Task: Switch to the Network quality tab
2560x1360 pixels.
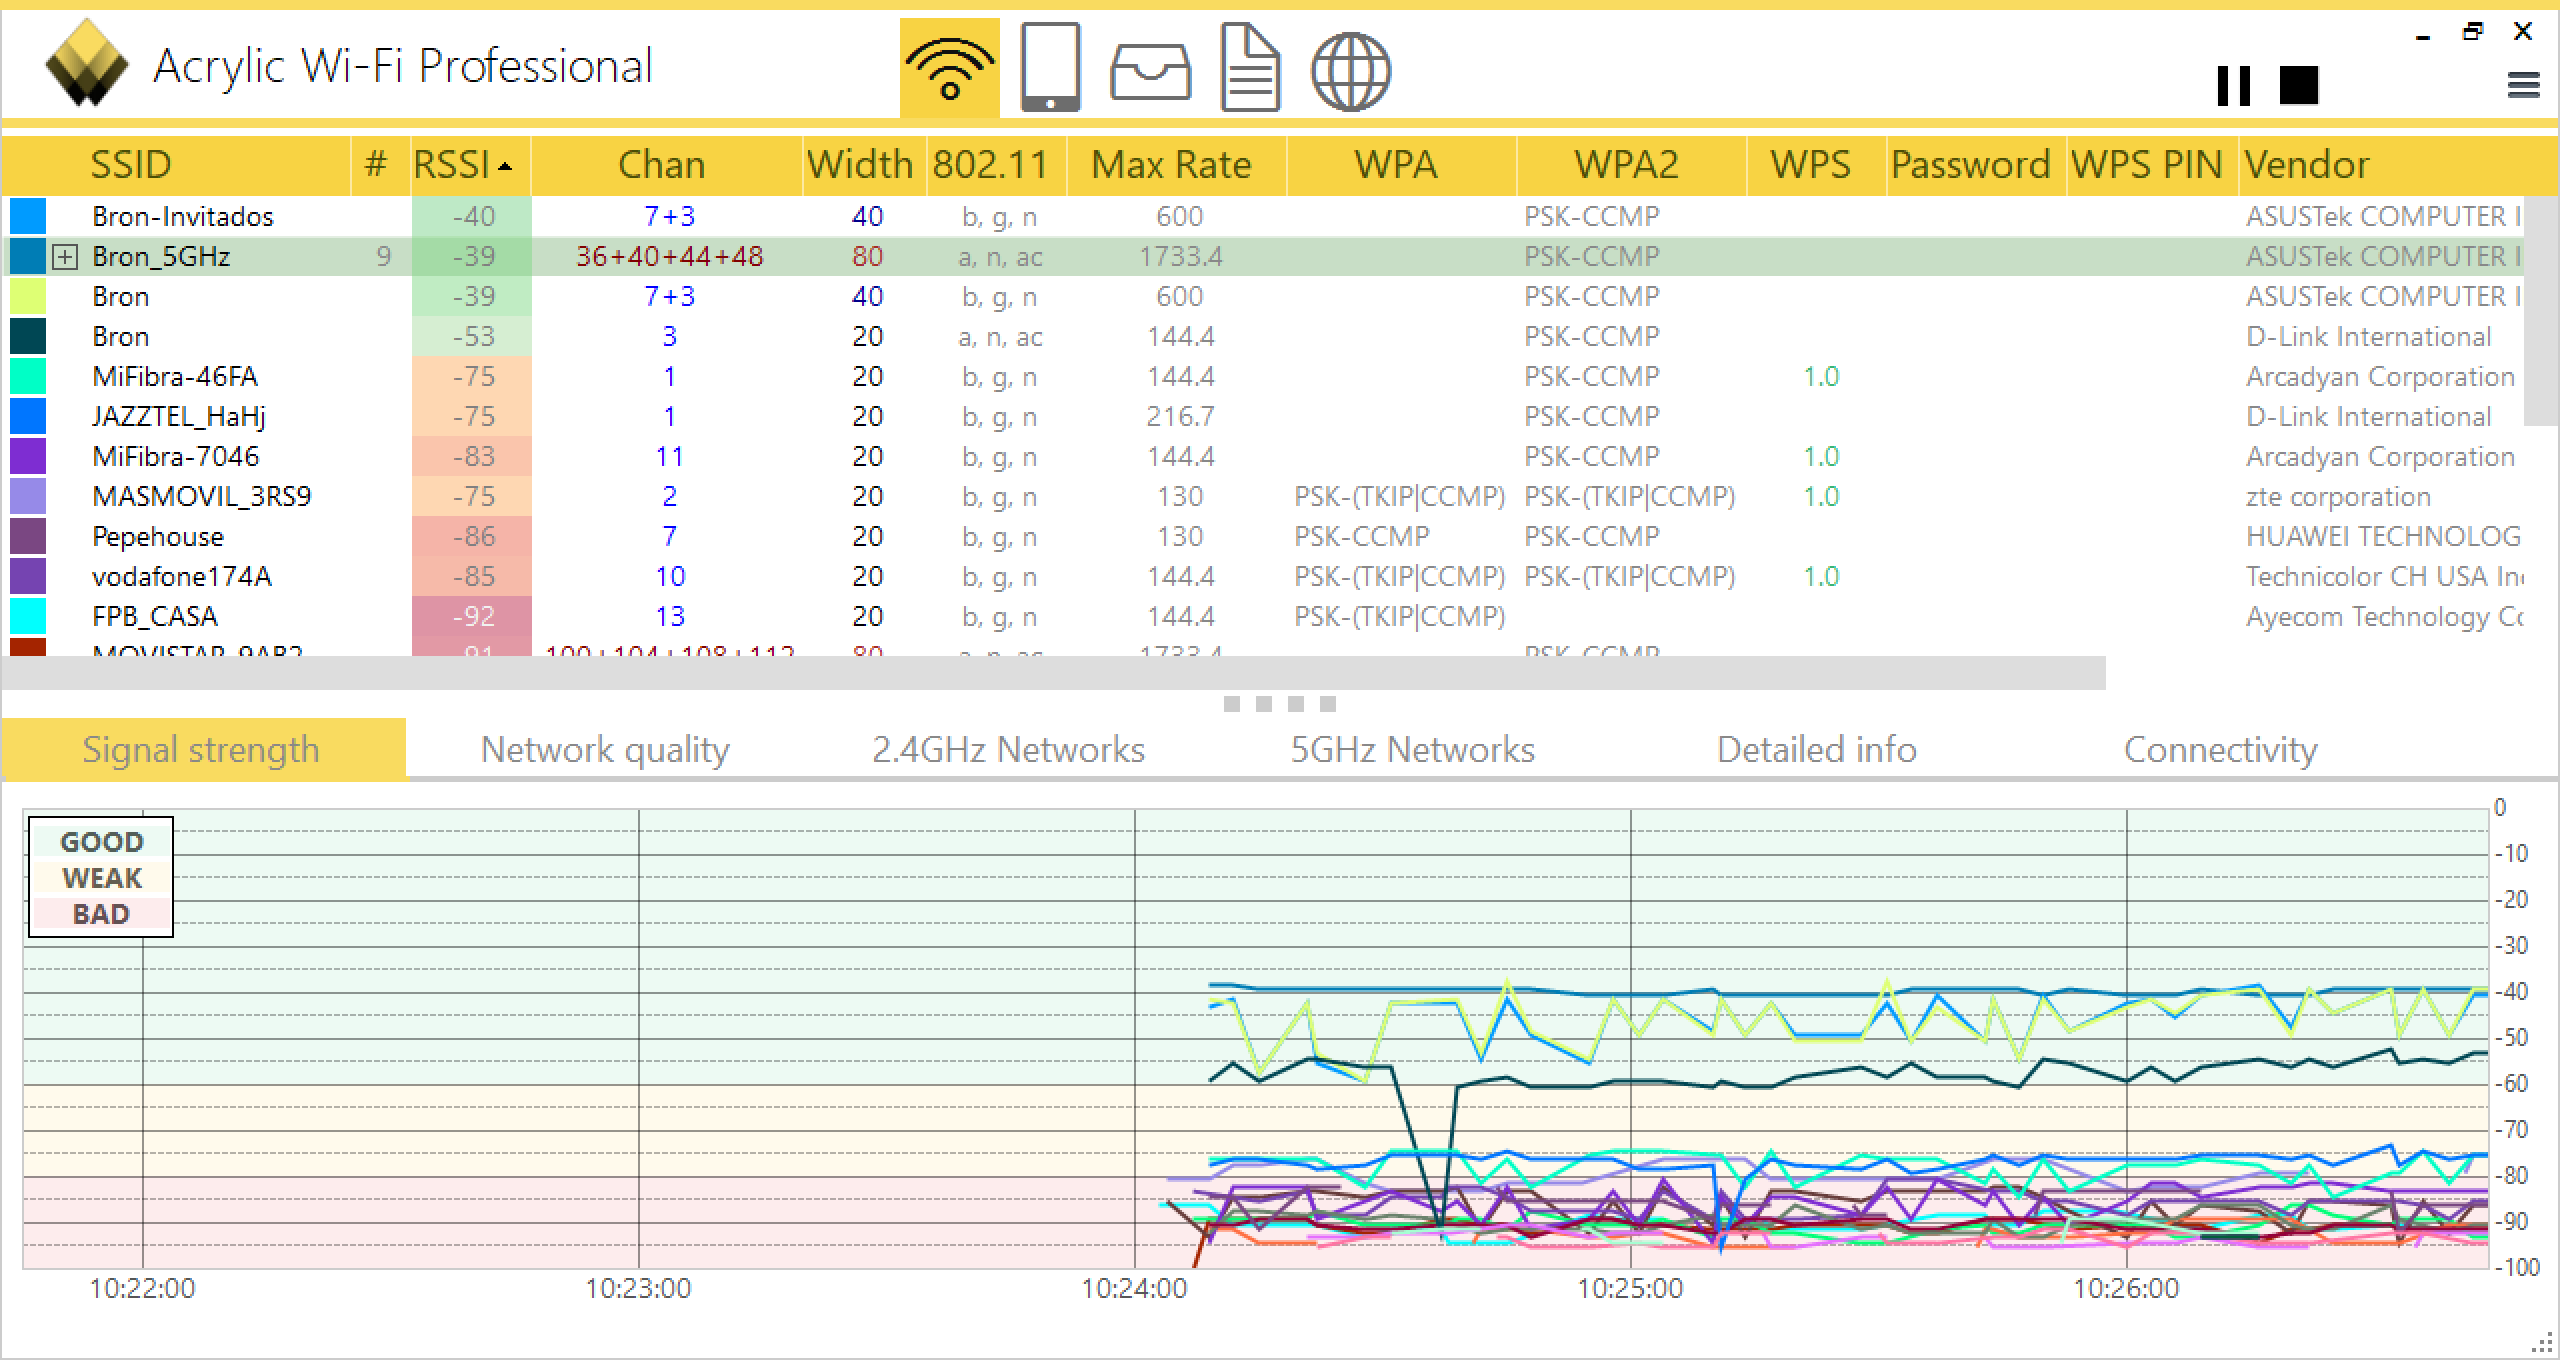Action: coord(605,750)
